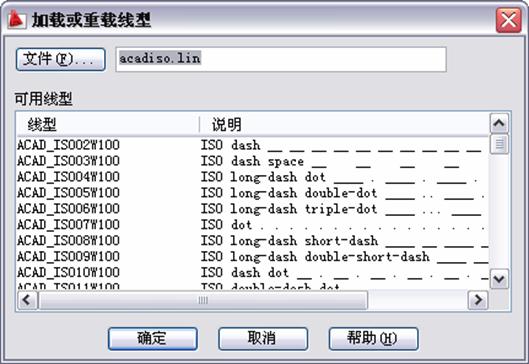This screenshot has height=364, width=529.
Task: Open help via 帮助(H) button
Action: pyautogui.click(x=373, y=338)
